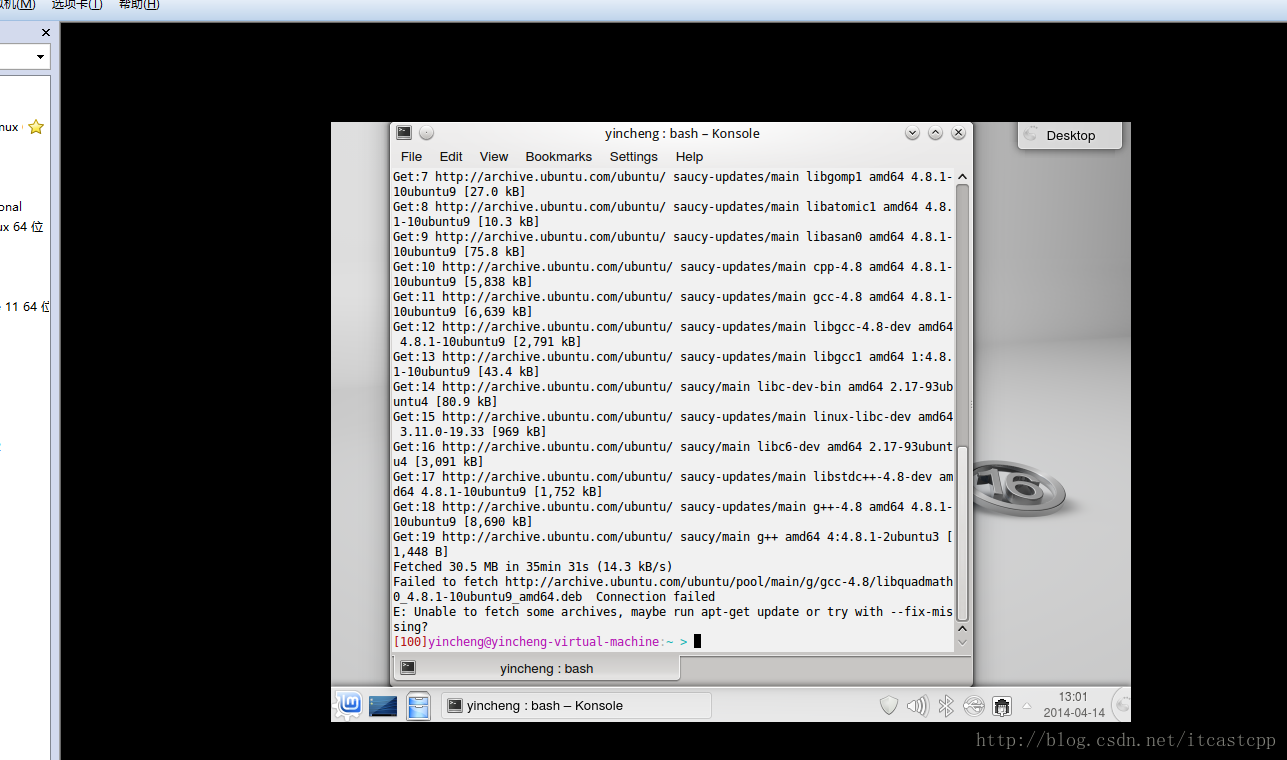The image size is (1287, 760).
Task: Open the network connection tray icon
Action: [1002, 706]
